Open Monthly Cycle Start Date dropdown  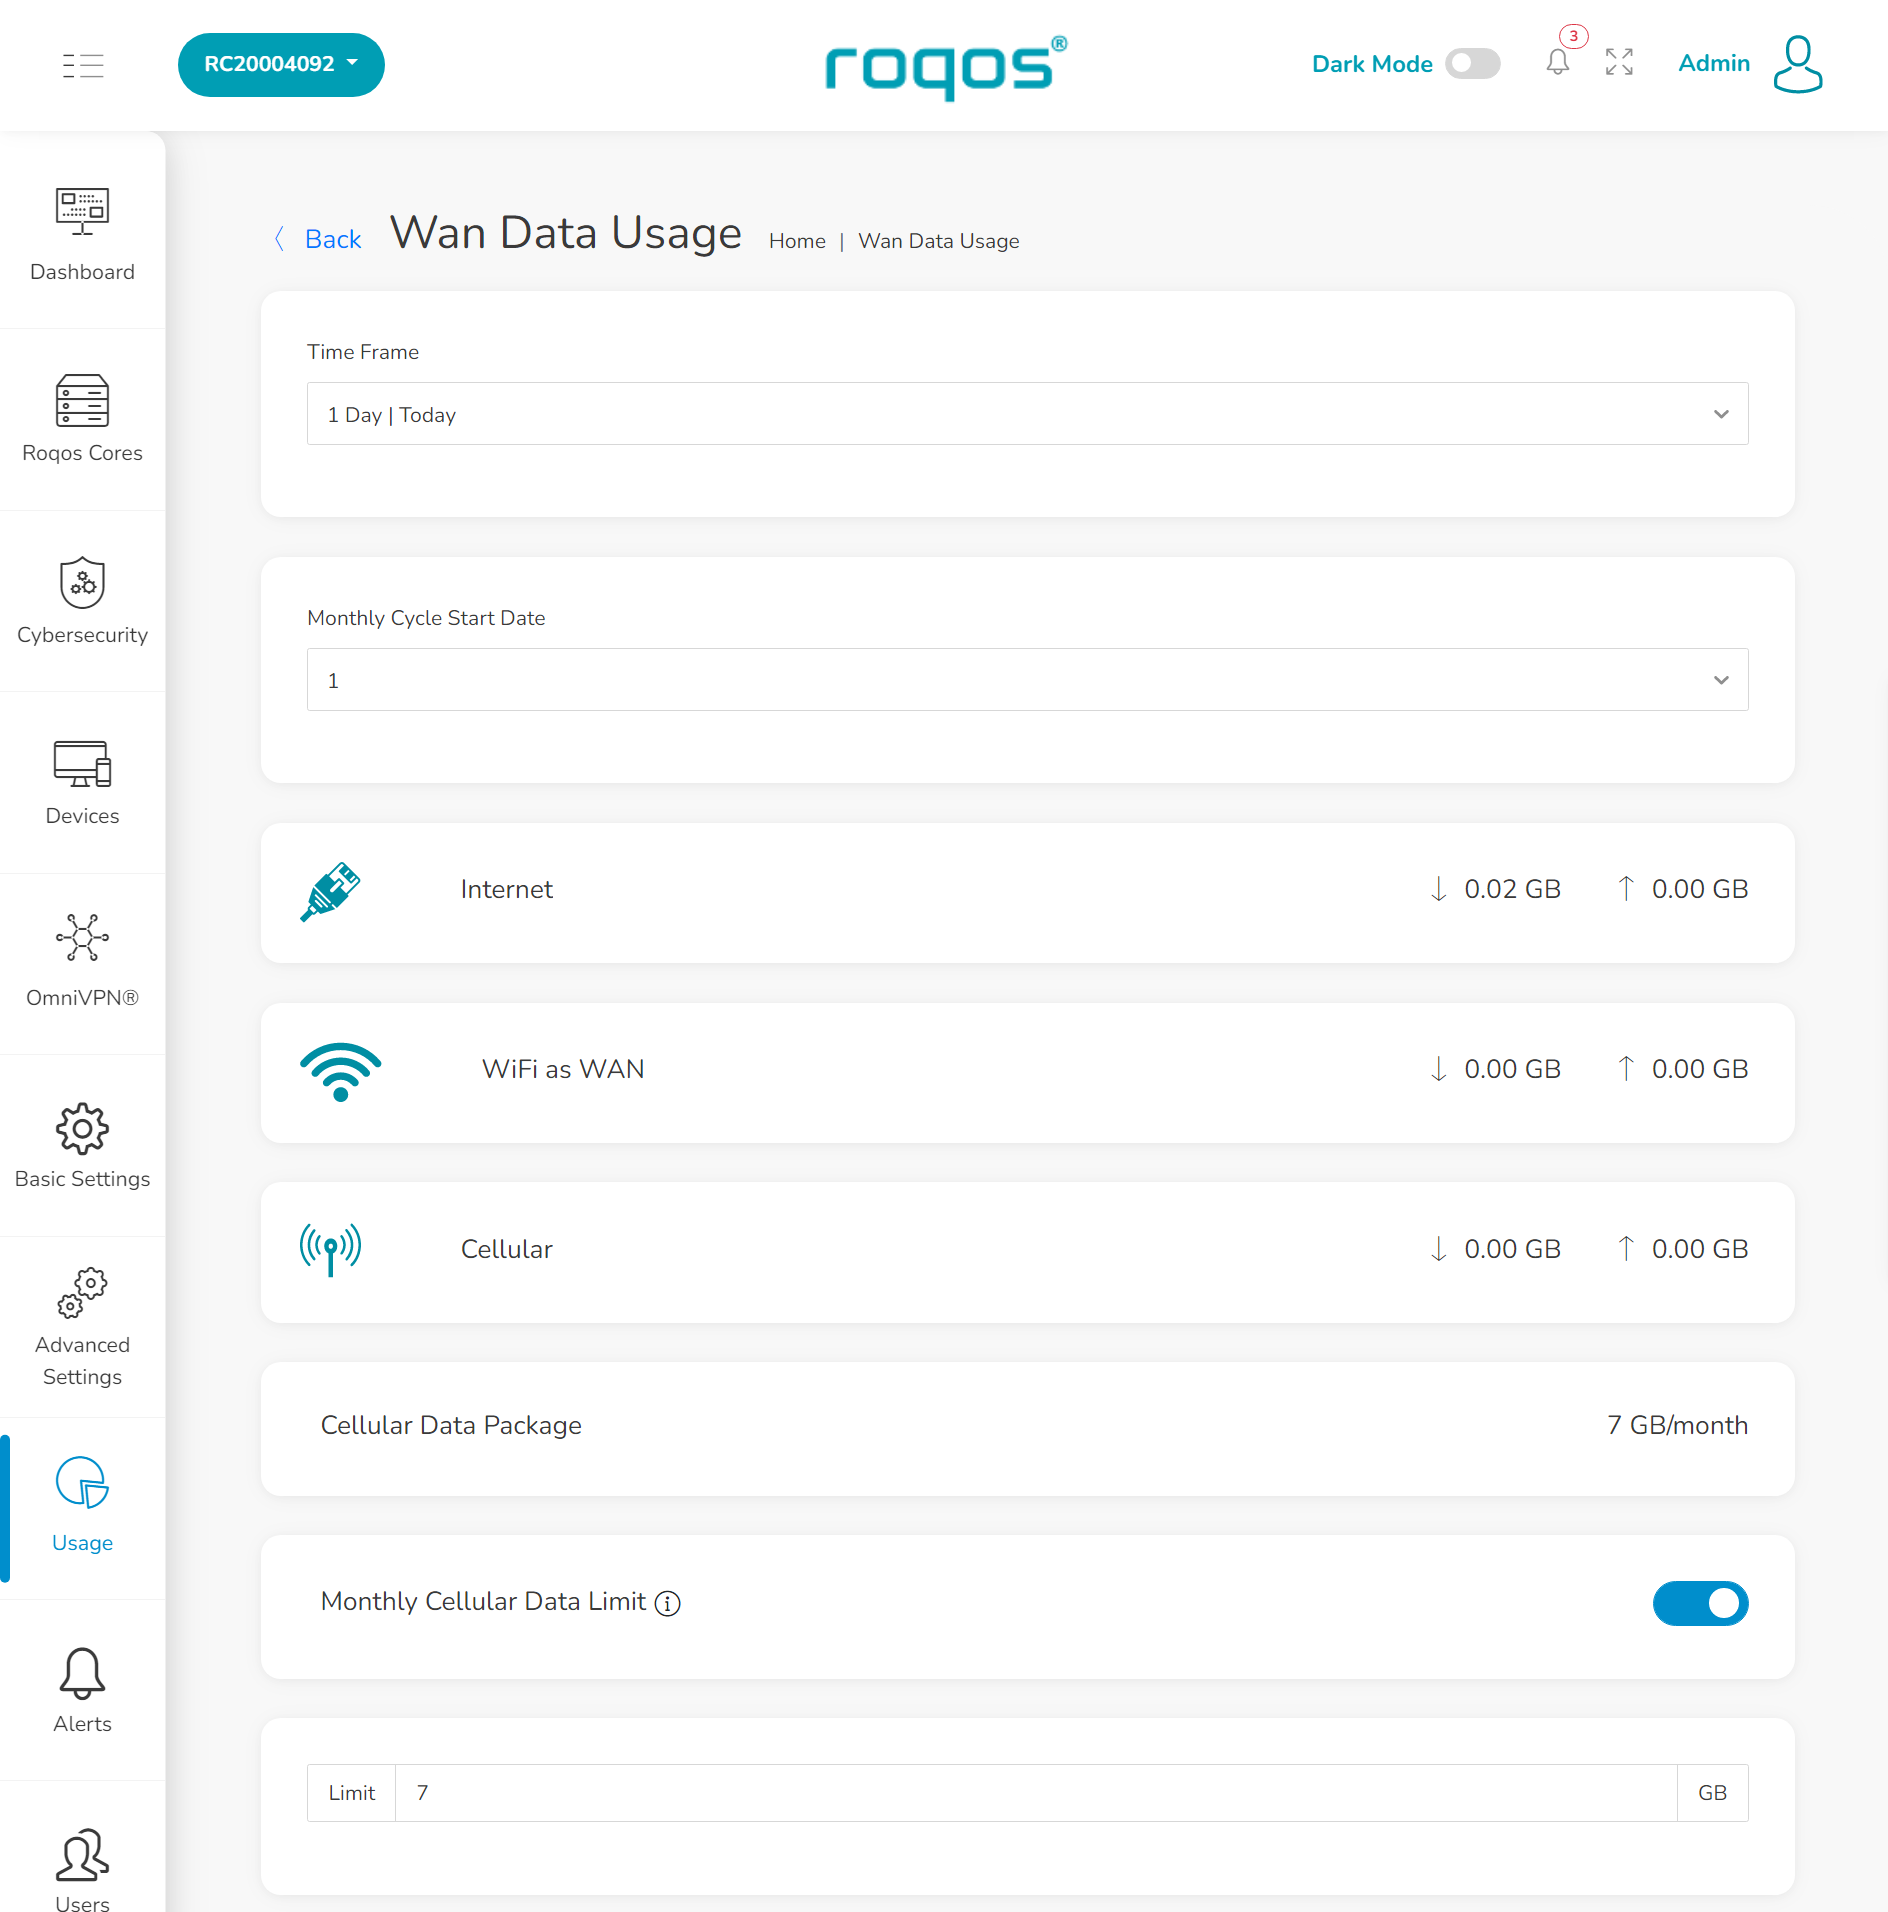1027,680
